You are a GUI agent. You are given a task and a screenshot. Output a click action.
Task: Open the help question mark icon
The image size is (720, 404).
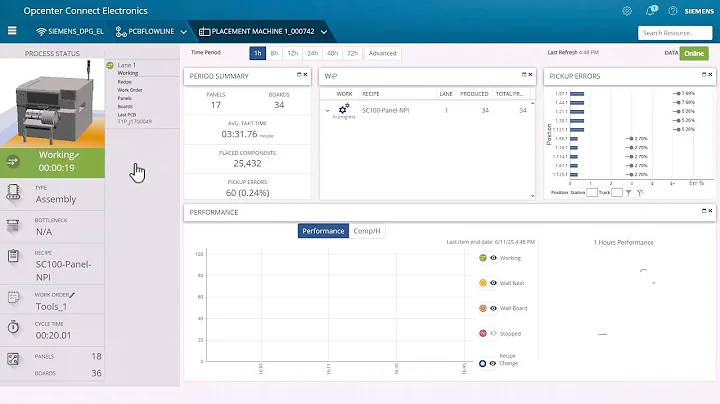click(x=673, y=11)
